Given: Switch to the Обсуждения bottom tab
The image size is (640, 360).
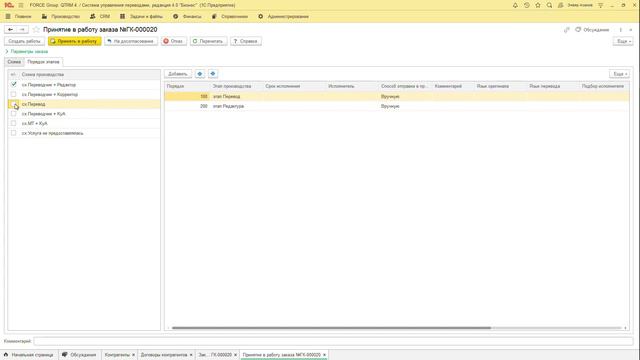Looking at the screenshot, I should tap(79, 355).
